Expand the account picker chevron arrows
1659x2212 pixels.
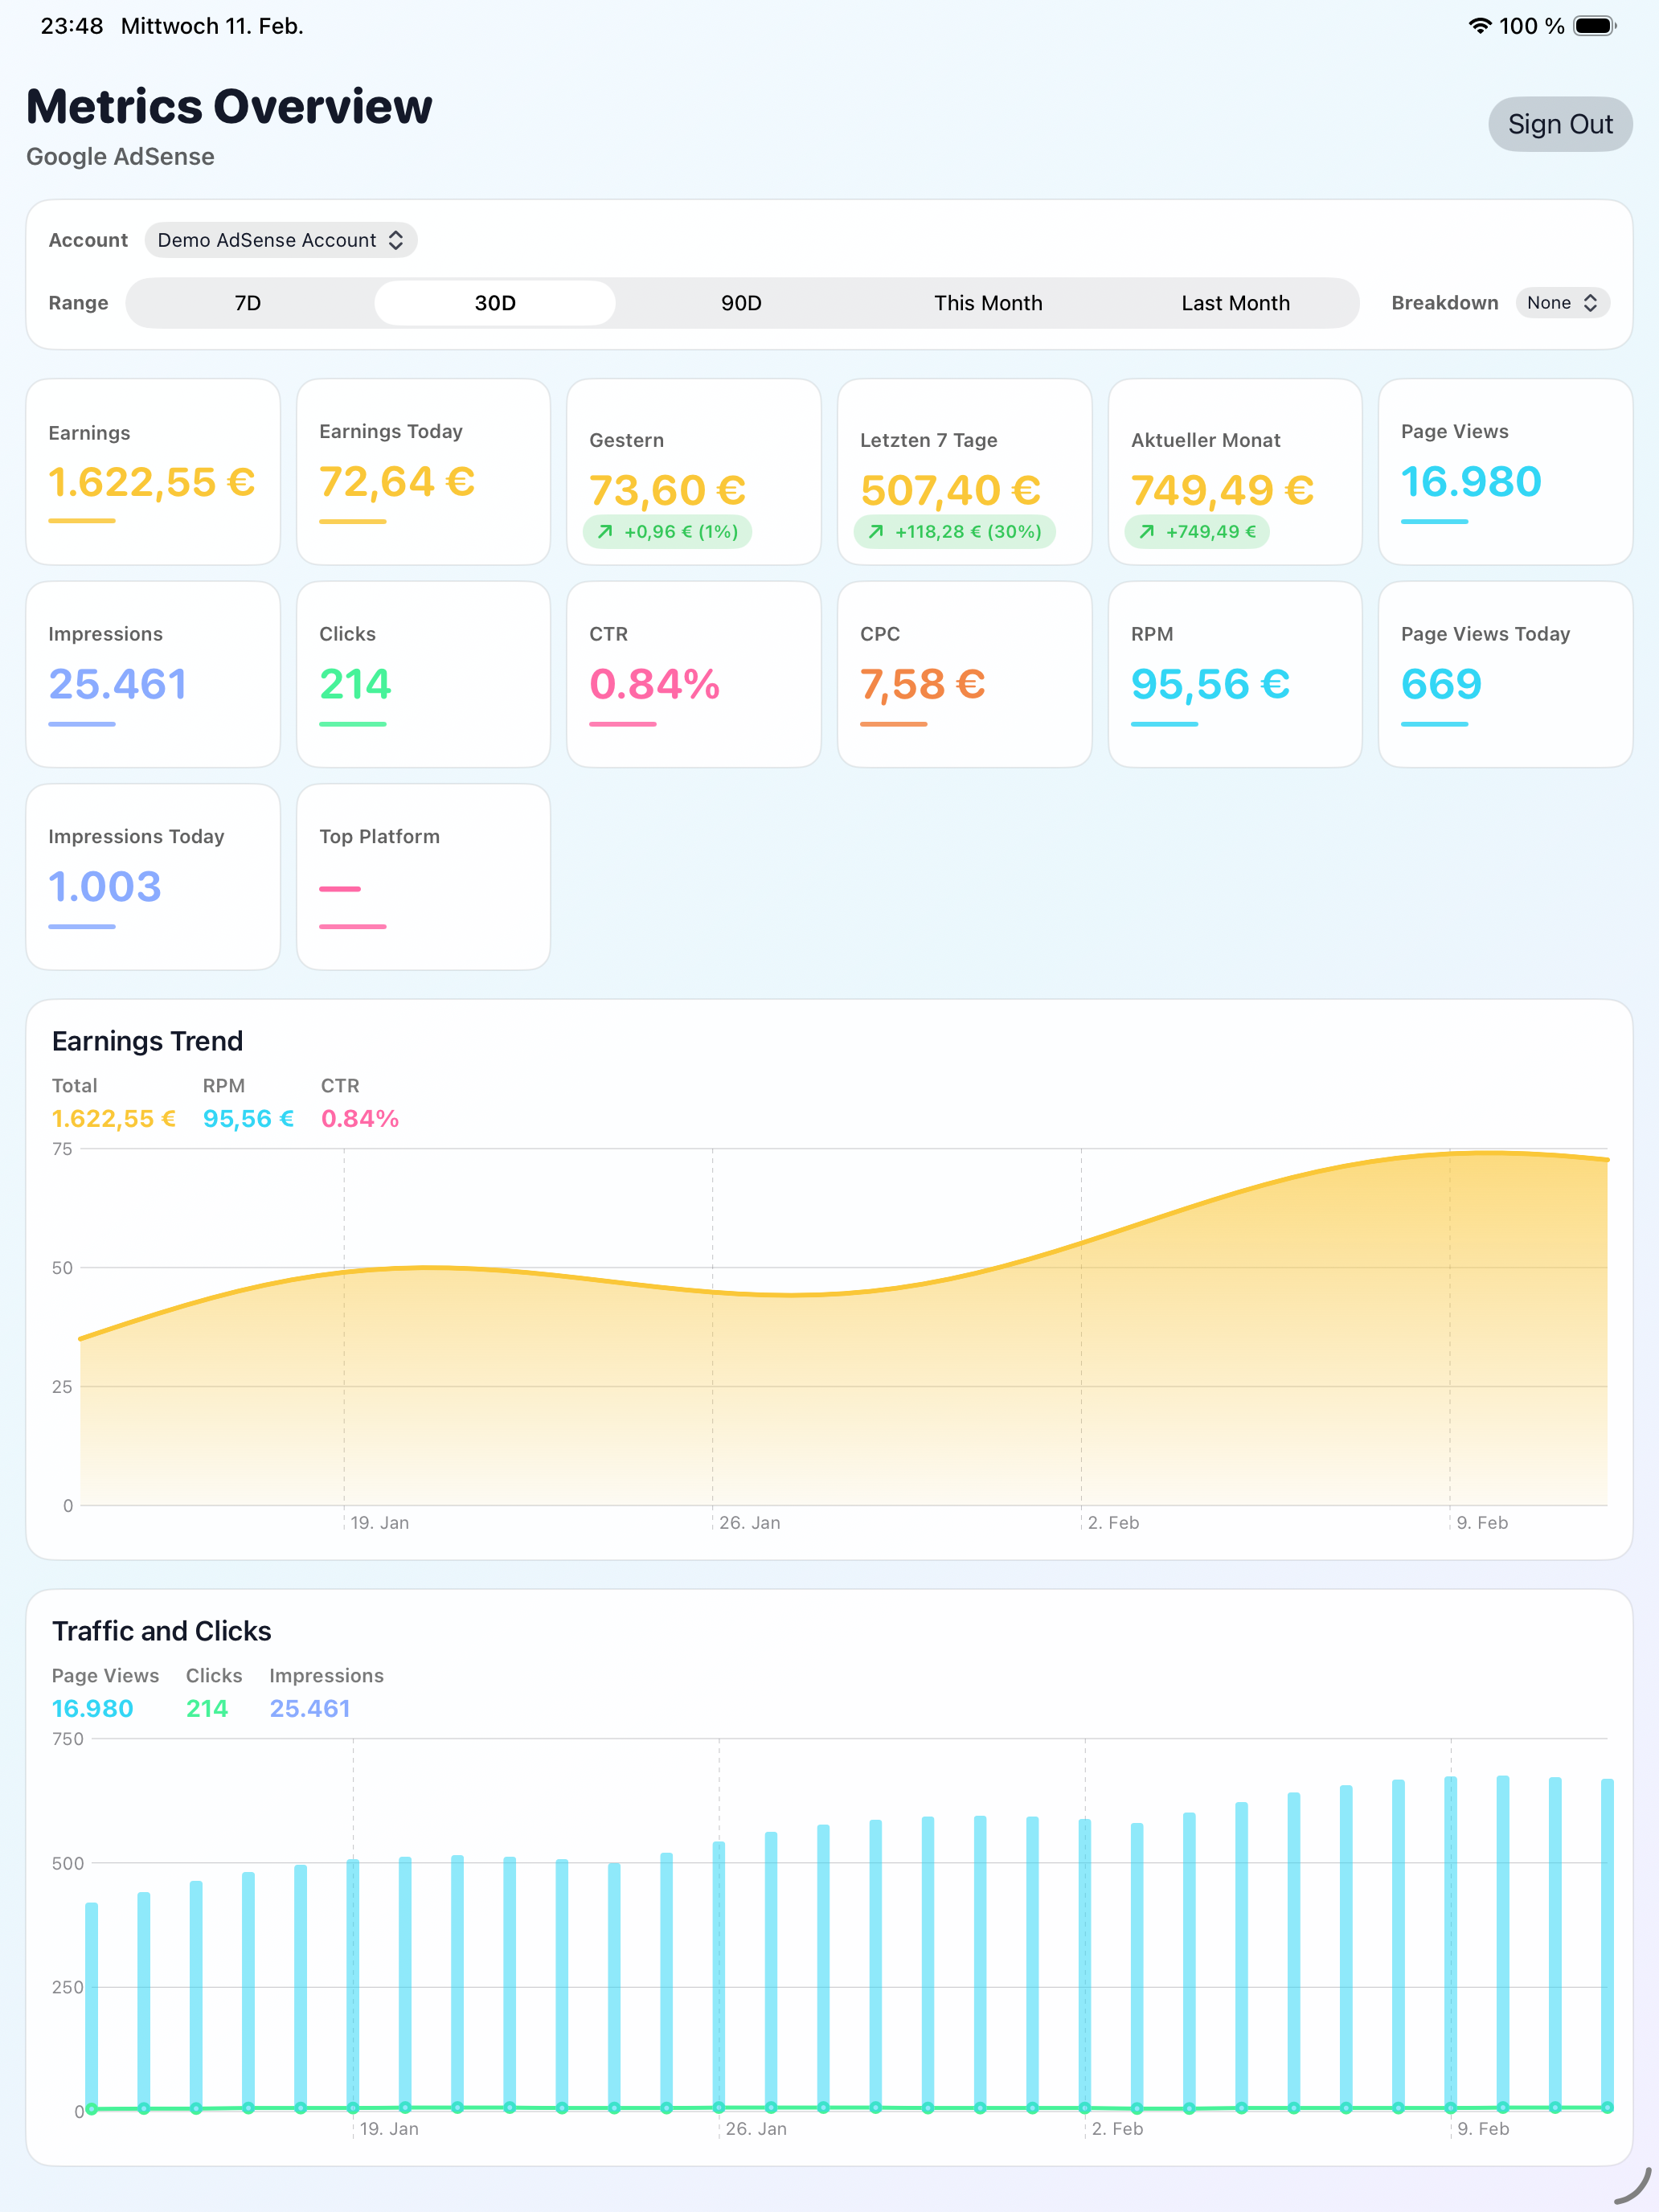397,240
